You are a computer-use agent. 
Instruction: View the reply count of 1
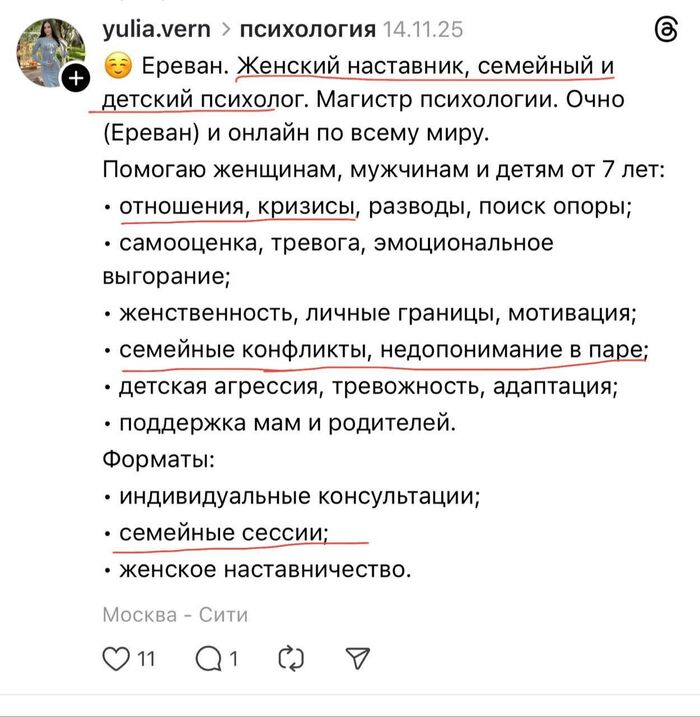[x=234, y=659]
